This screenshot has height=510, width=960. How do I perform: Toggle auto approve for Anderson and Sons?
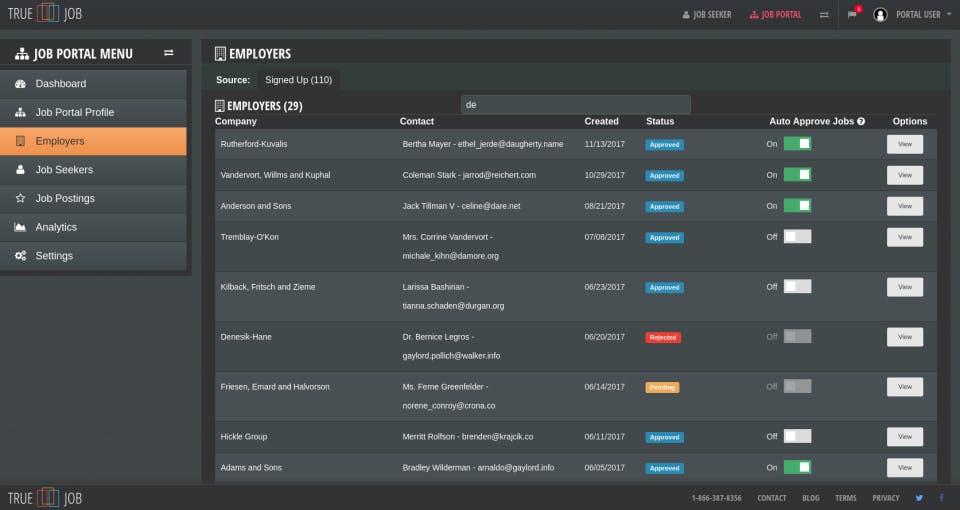797,206
